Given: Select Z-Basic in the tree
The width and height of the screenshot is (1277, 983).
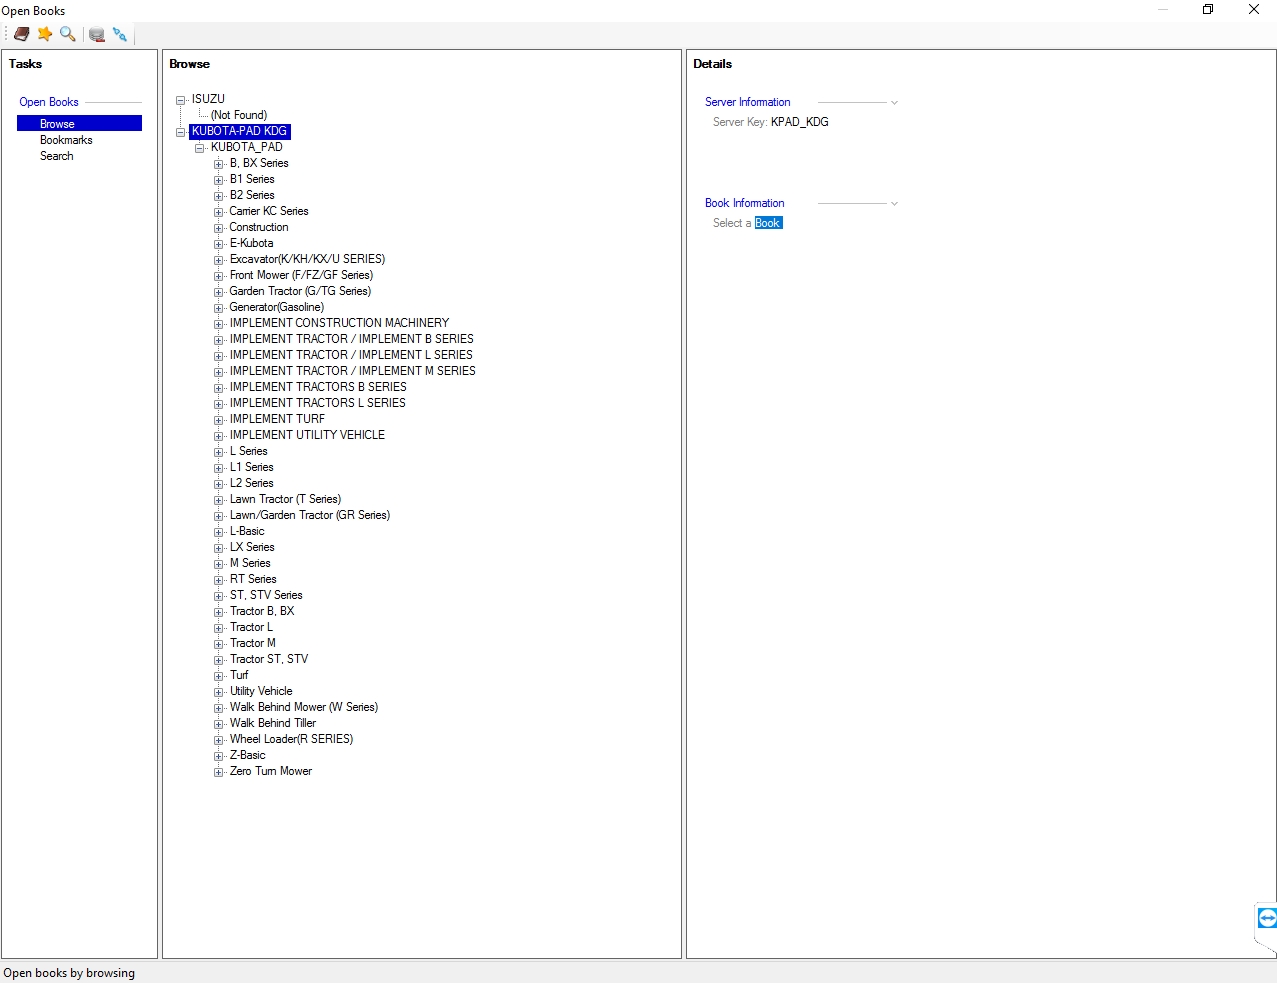Looking at the screenshot, I should (x=248, y=755).
